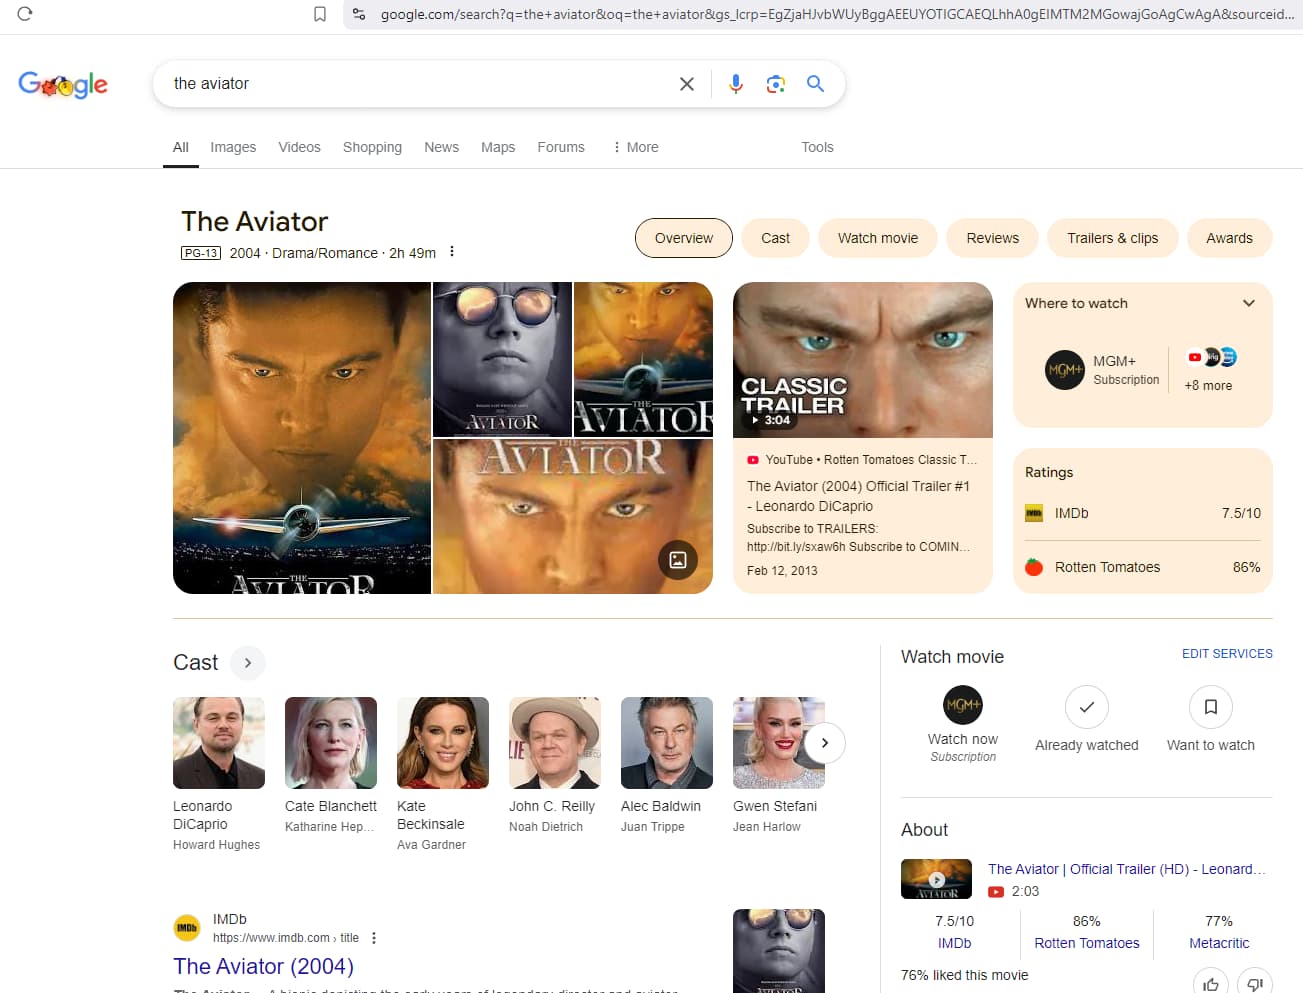This screenshot has height=993, width=1303.
Task: Select the Cast chip
Action: tap(775, 238)
